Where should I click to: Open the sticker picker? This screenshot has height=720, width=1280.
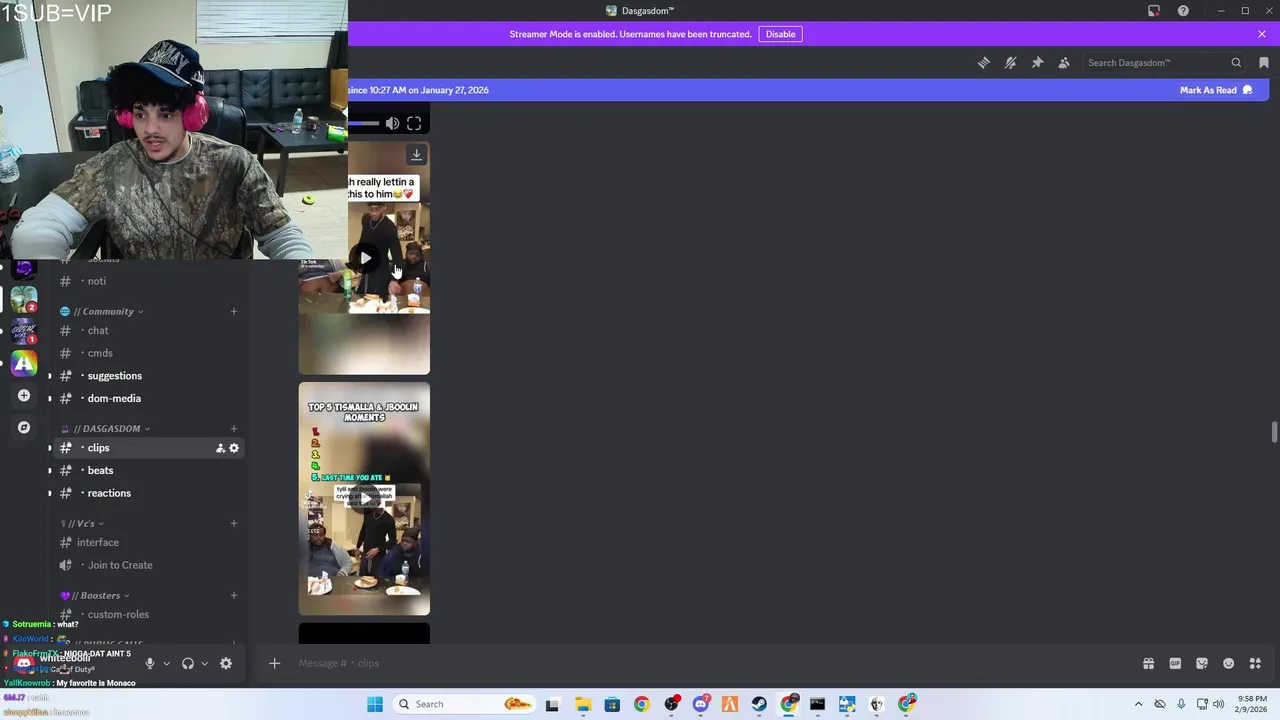[x=1202, y=663]
